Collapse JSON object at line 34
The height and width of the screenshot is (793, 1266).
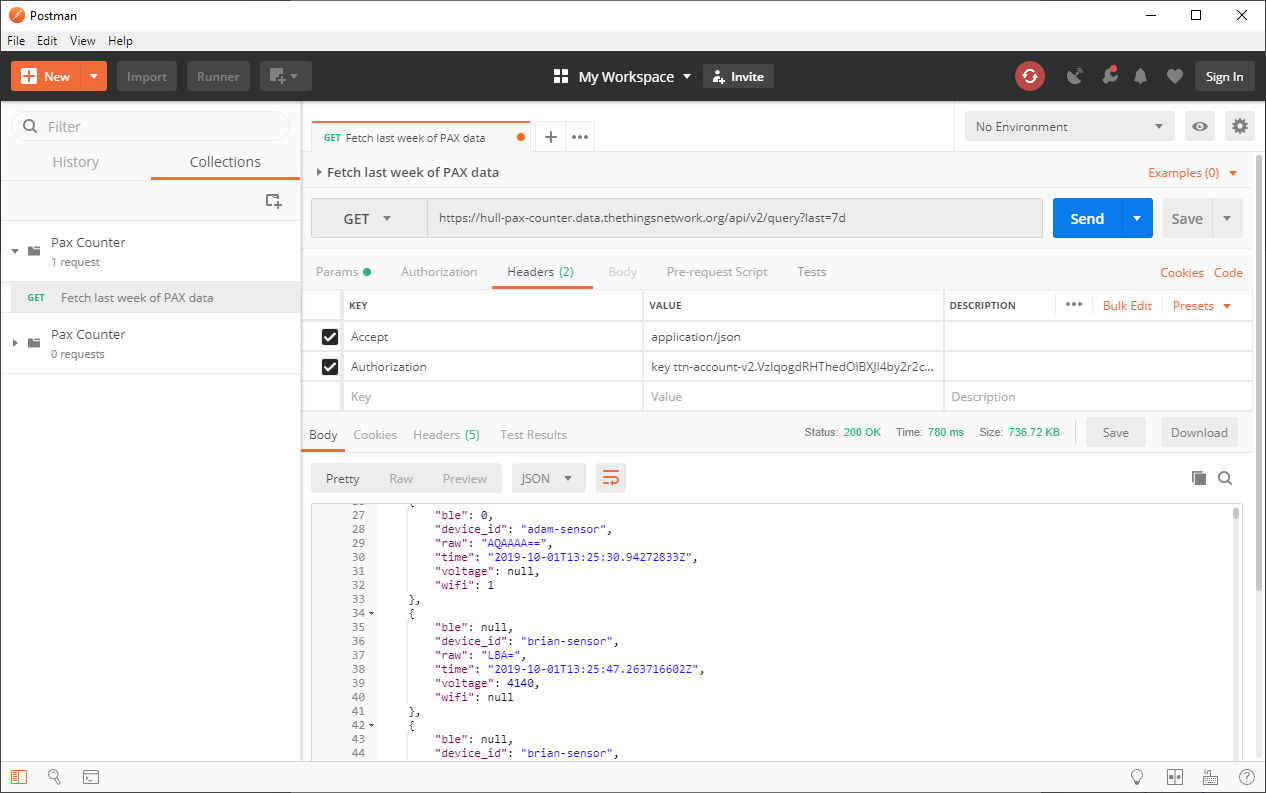coord(372,613)
